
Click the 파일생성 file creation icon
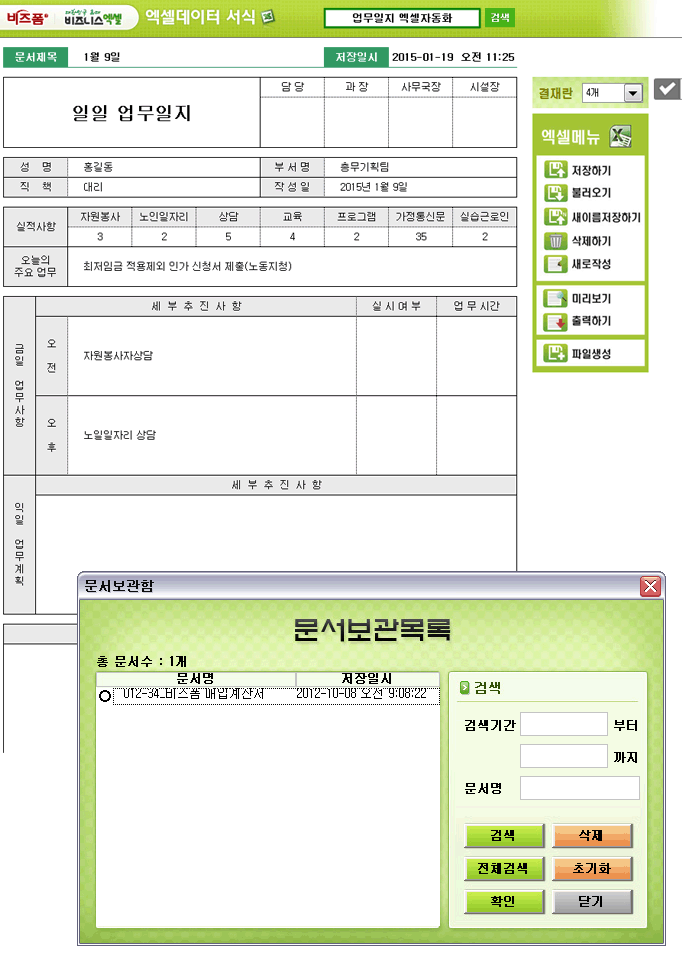pyautogui.click(x=556, y=353)
